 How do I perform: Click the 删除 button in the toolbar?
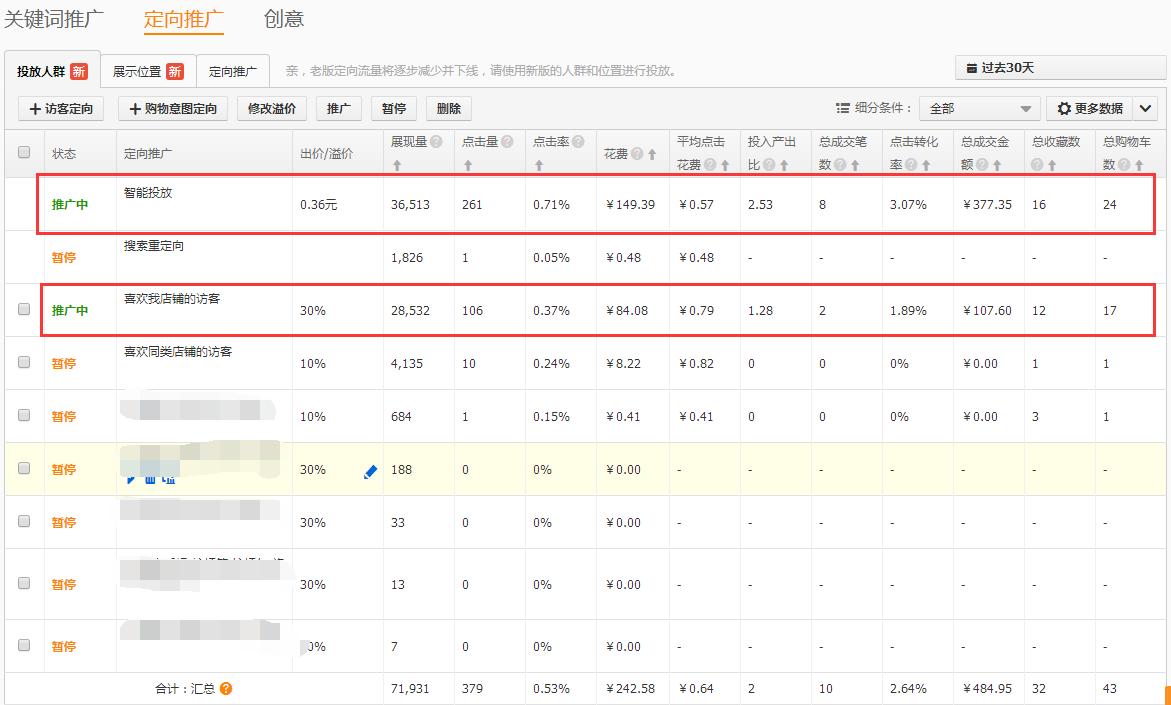(448, 108)
